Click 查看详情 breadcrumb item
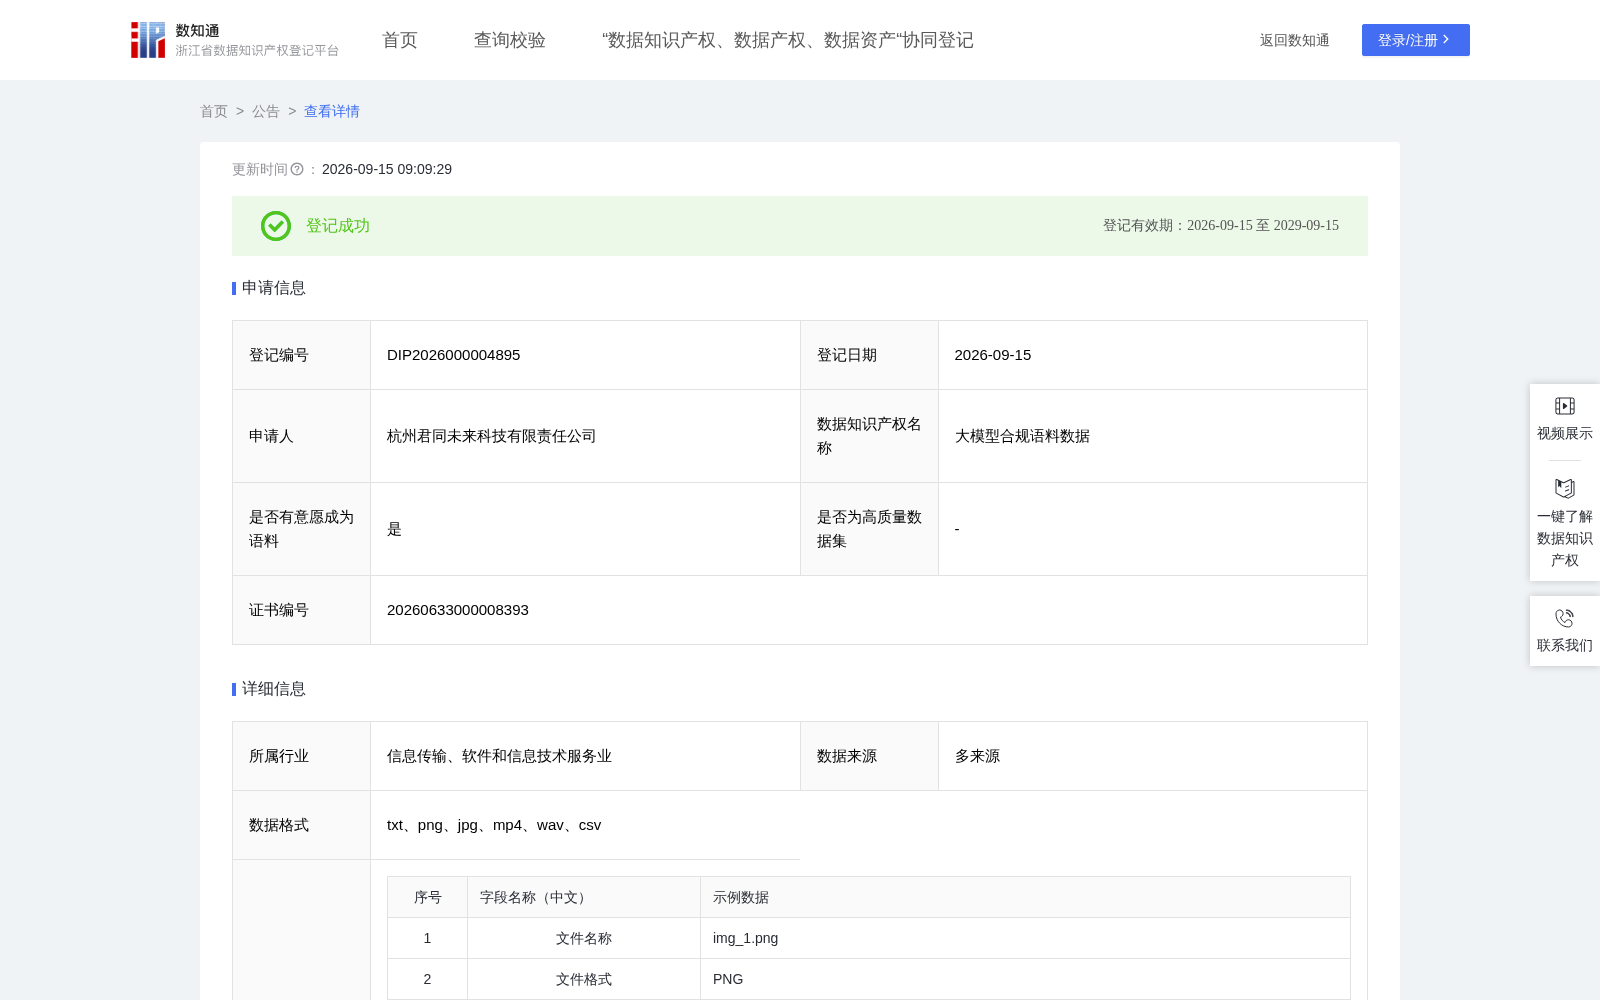The height and width of the screenshot is (1000, 1600). coord(332,111)
